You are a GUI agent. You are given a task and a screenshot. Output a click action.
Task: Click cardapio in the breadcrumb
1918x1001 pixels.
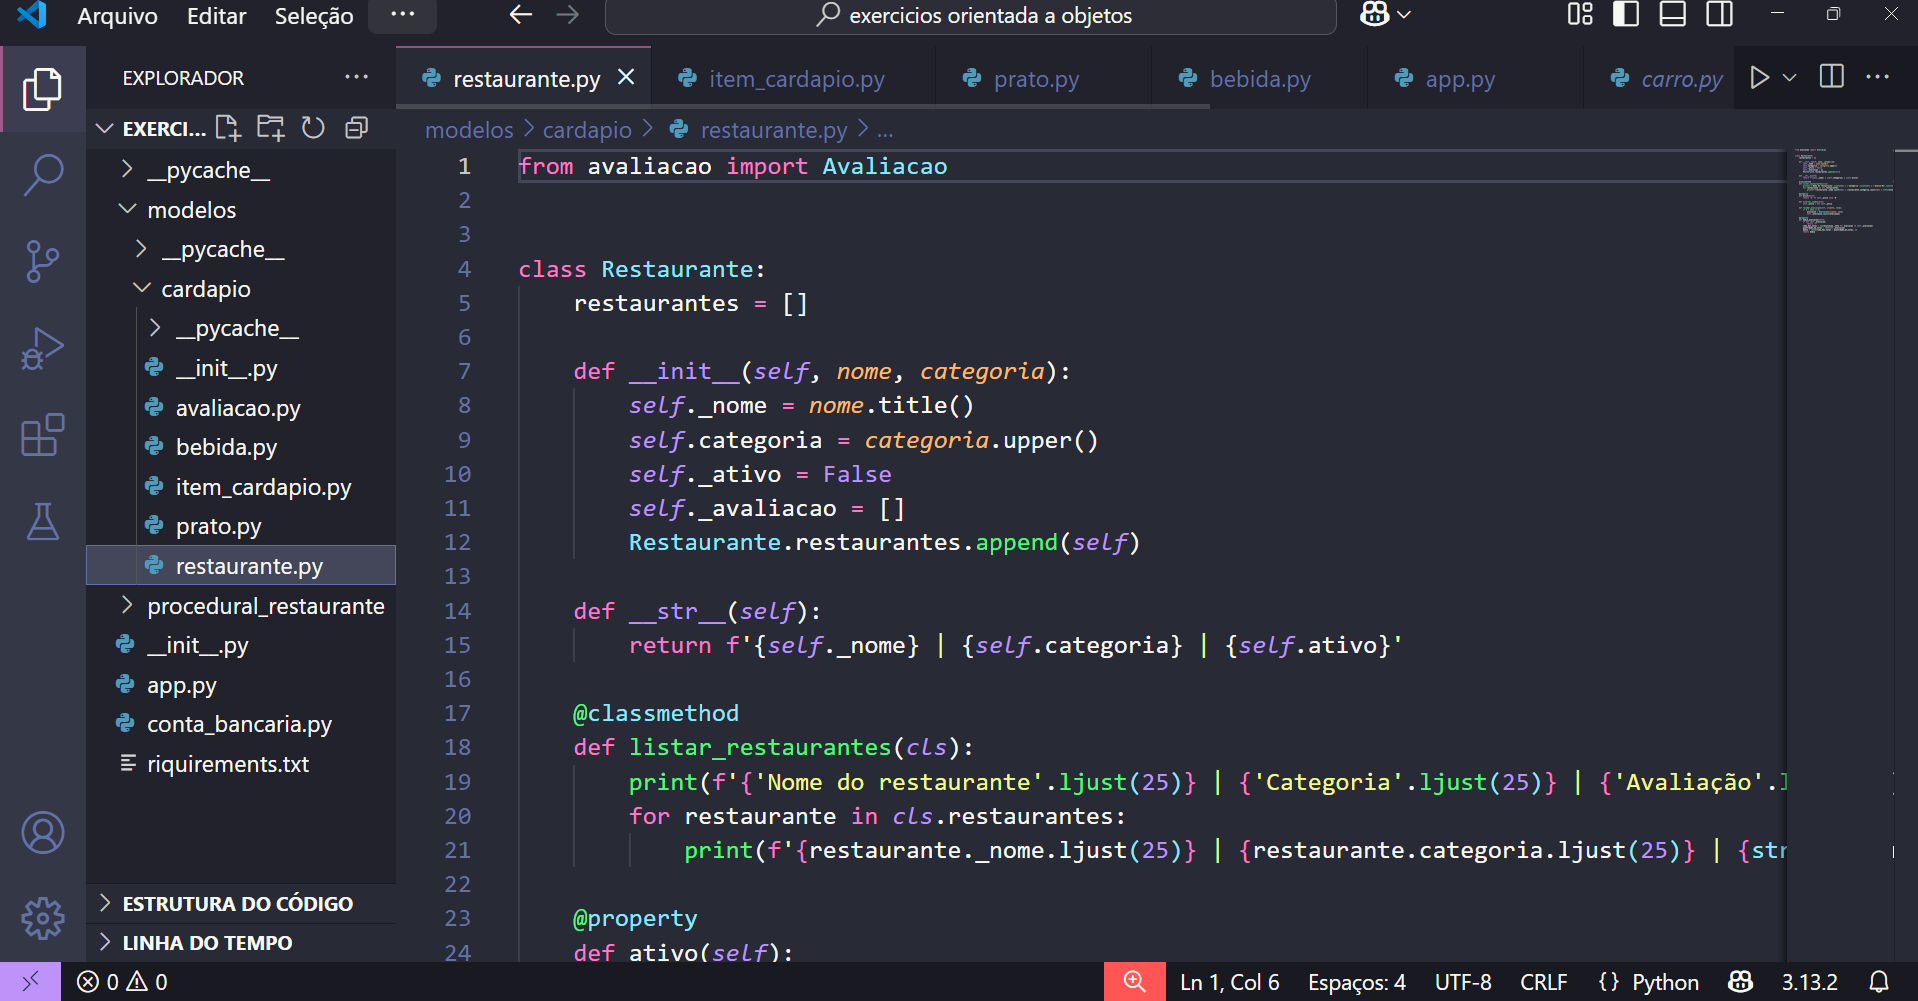click(x=587, y=130)
